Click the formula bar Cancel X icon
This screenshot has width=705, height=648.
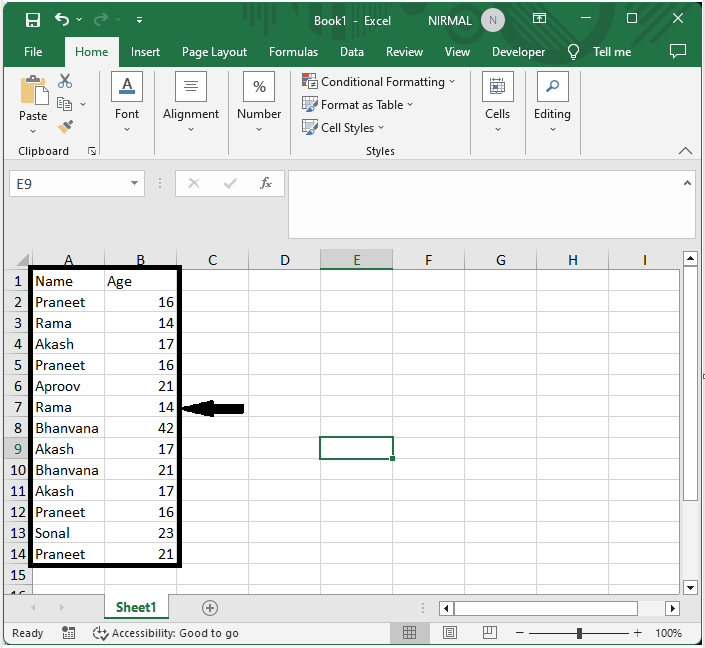194,183
